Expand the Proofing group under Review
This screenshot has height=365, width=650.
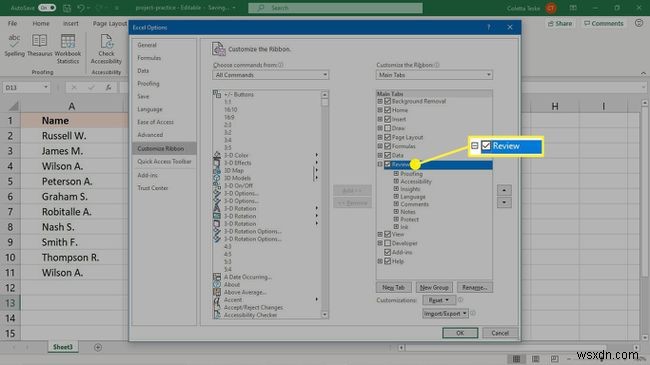pos(396,174)
